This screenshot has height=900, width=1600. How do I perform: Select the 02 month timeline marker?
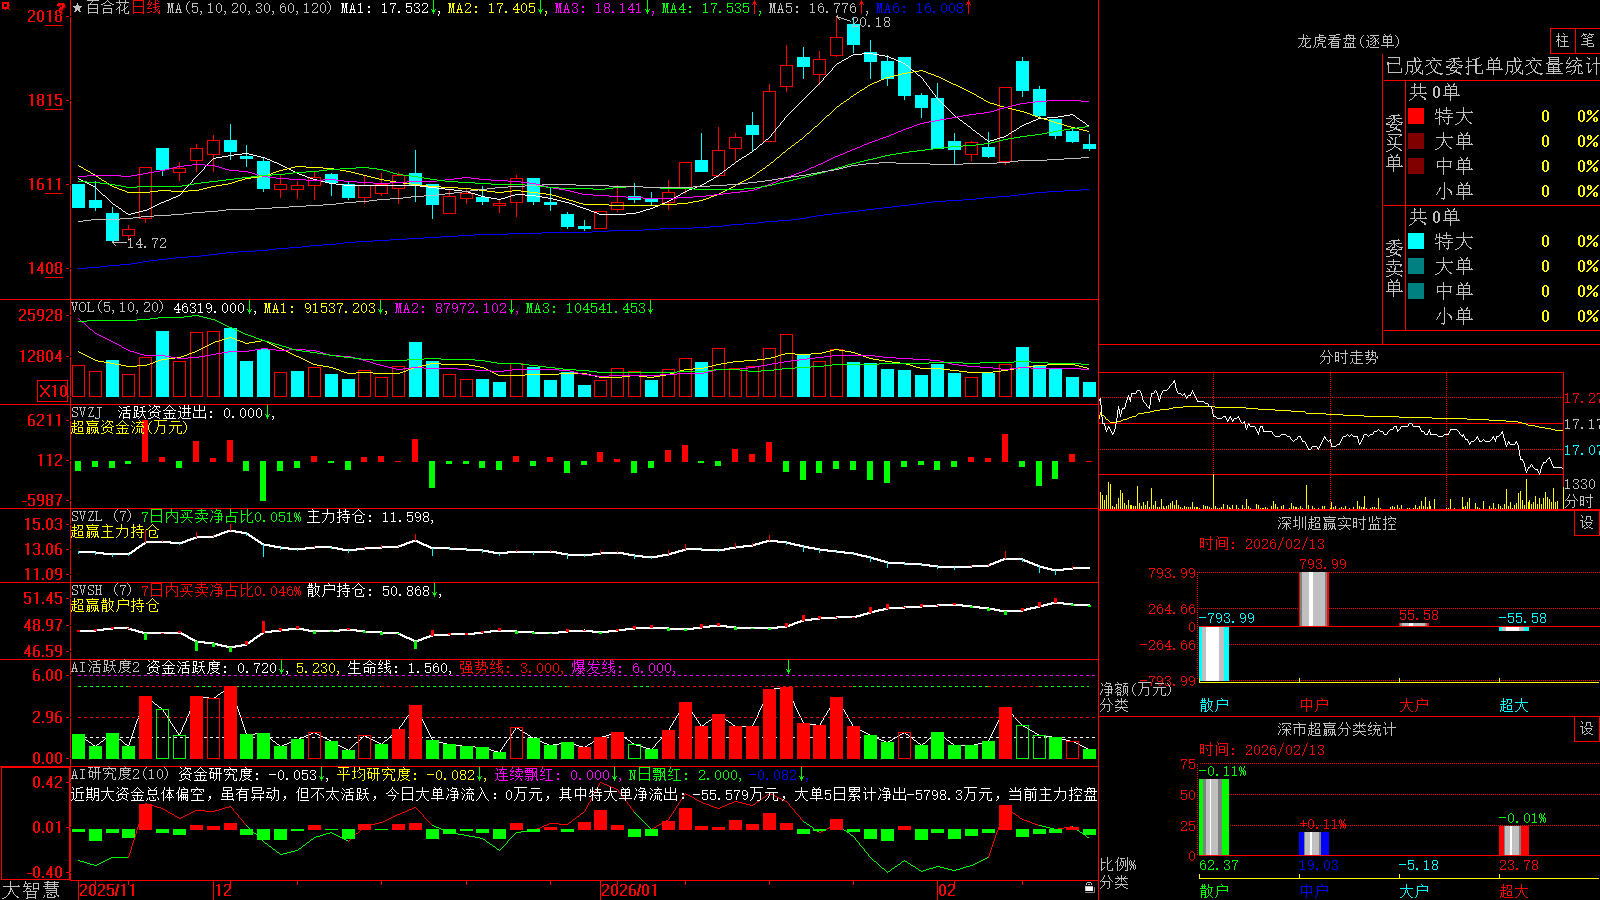click(x=947, y=890)
